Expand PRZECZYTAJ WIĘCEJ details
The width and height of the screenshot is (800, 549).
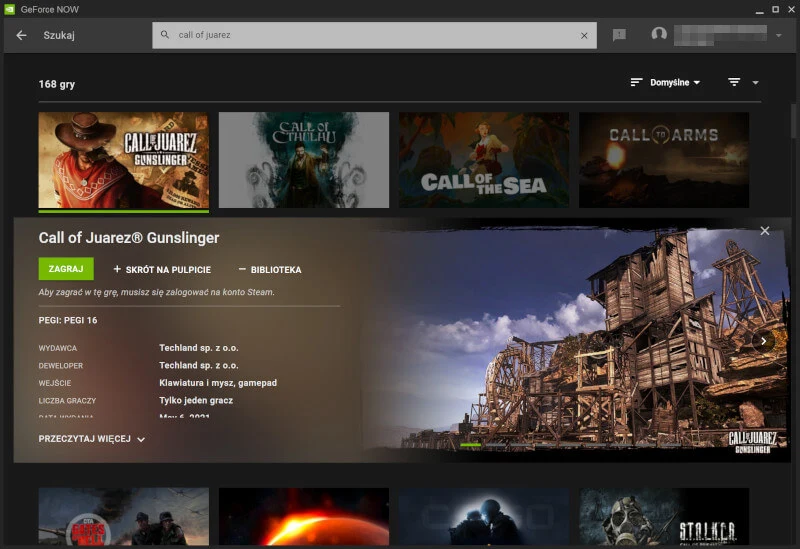[92, 439]
